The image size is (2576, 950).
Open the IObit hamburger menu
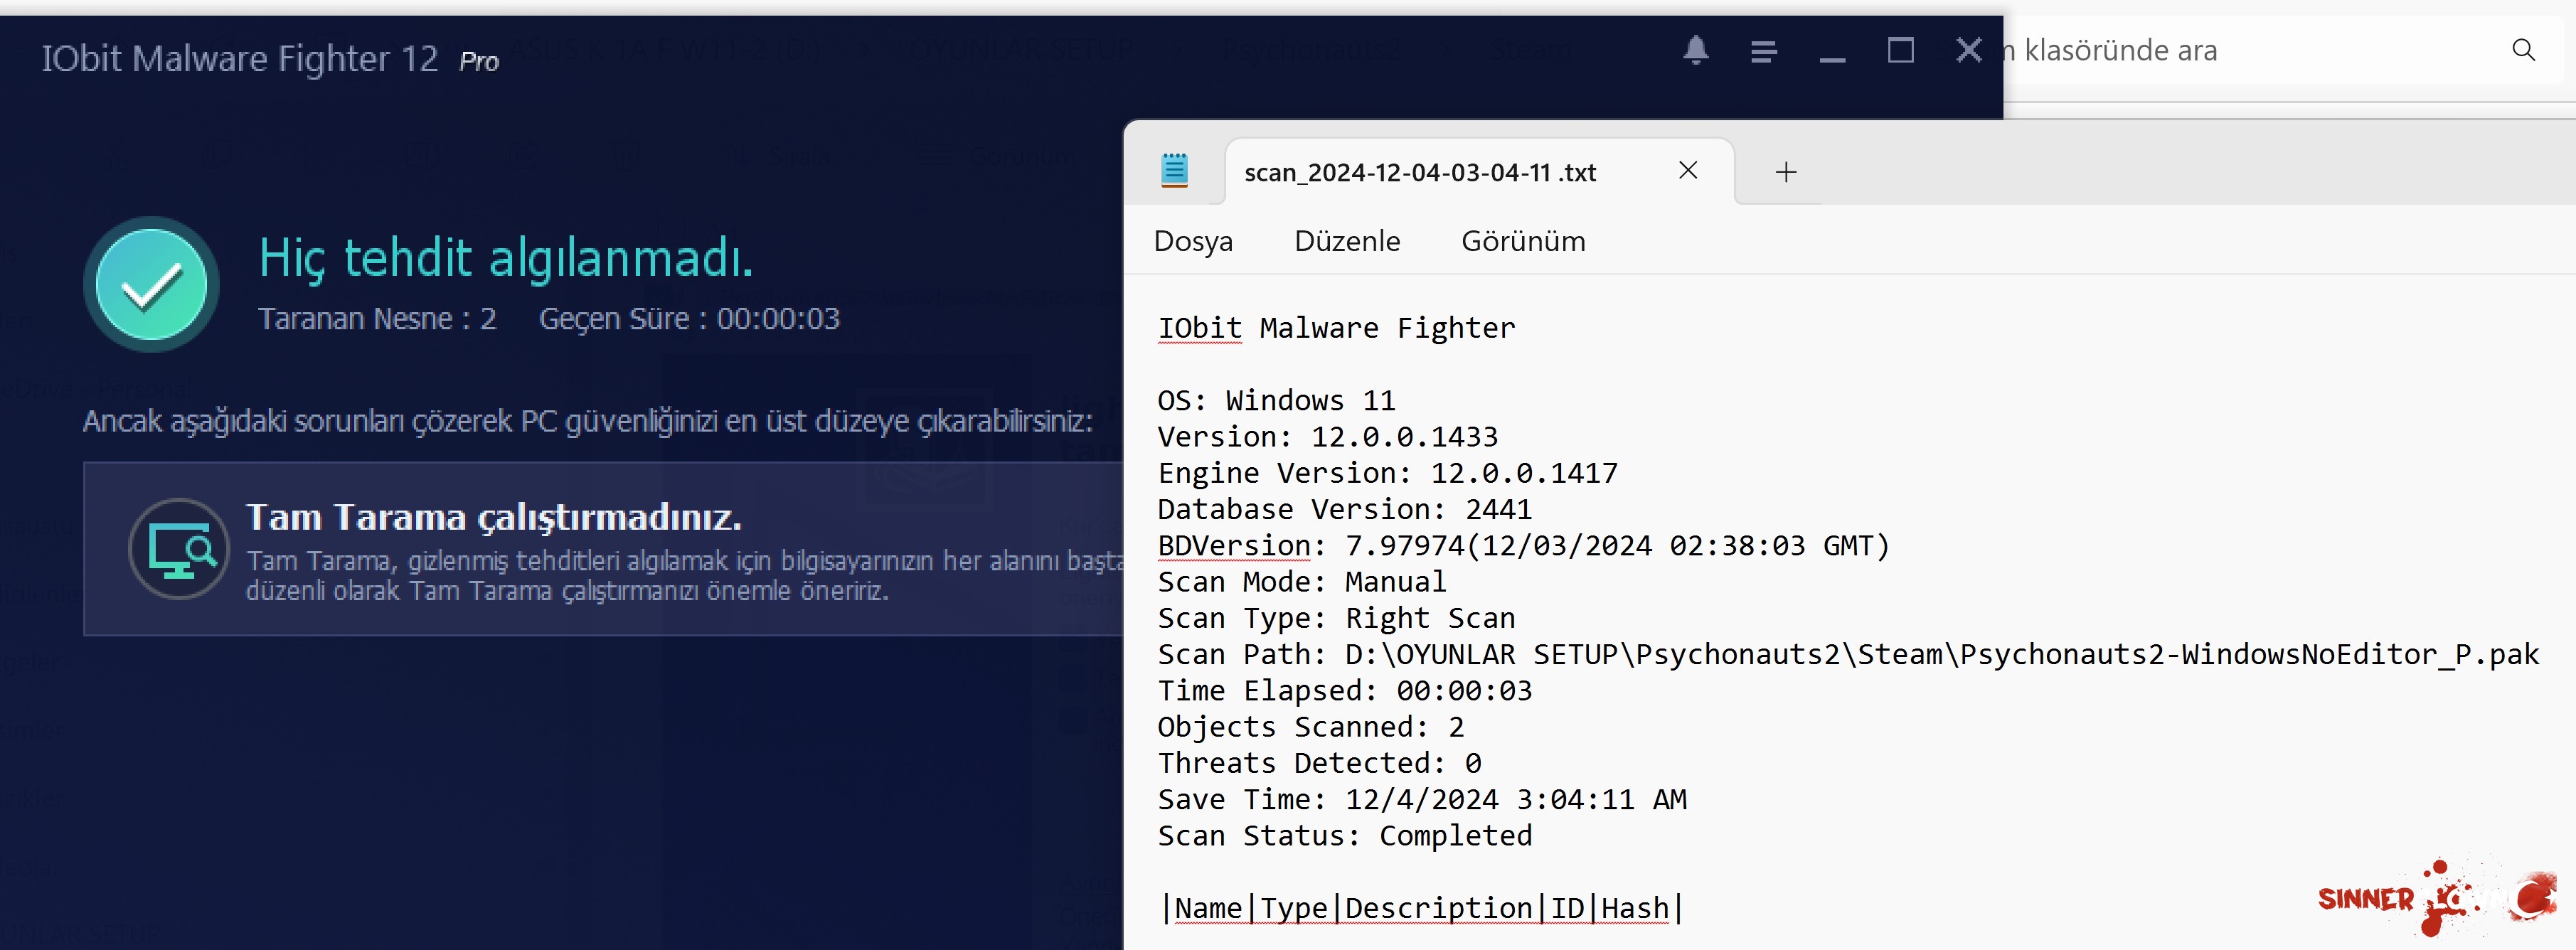1764,51
